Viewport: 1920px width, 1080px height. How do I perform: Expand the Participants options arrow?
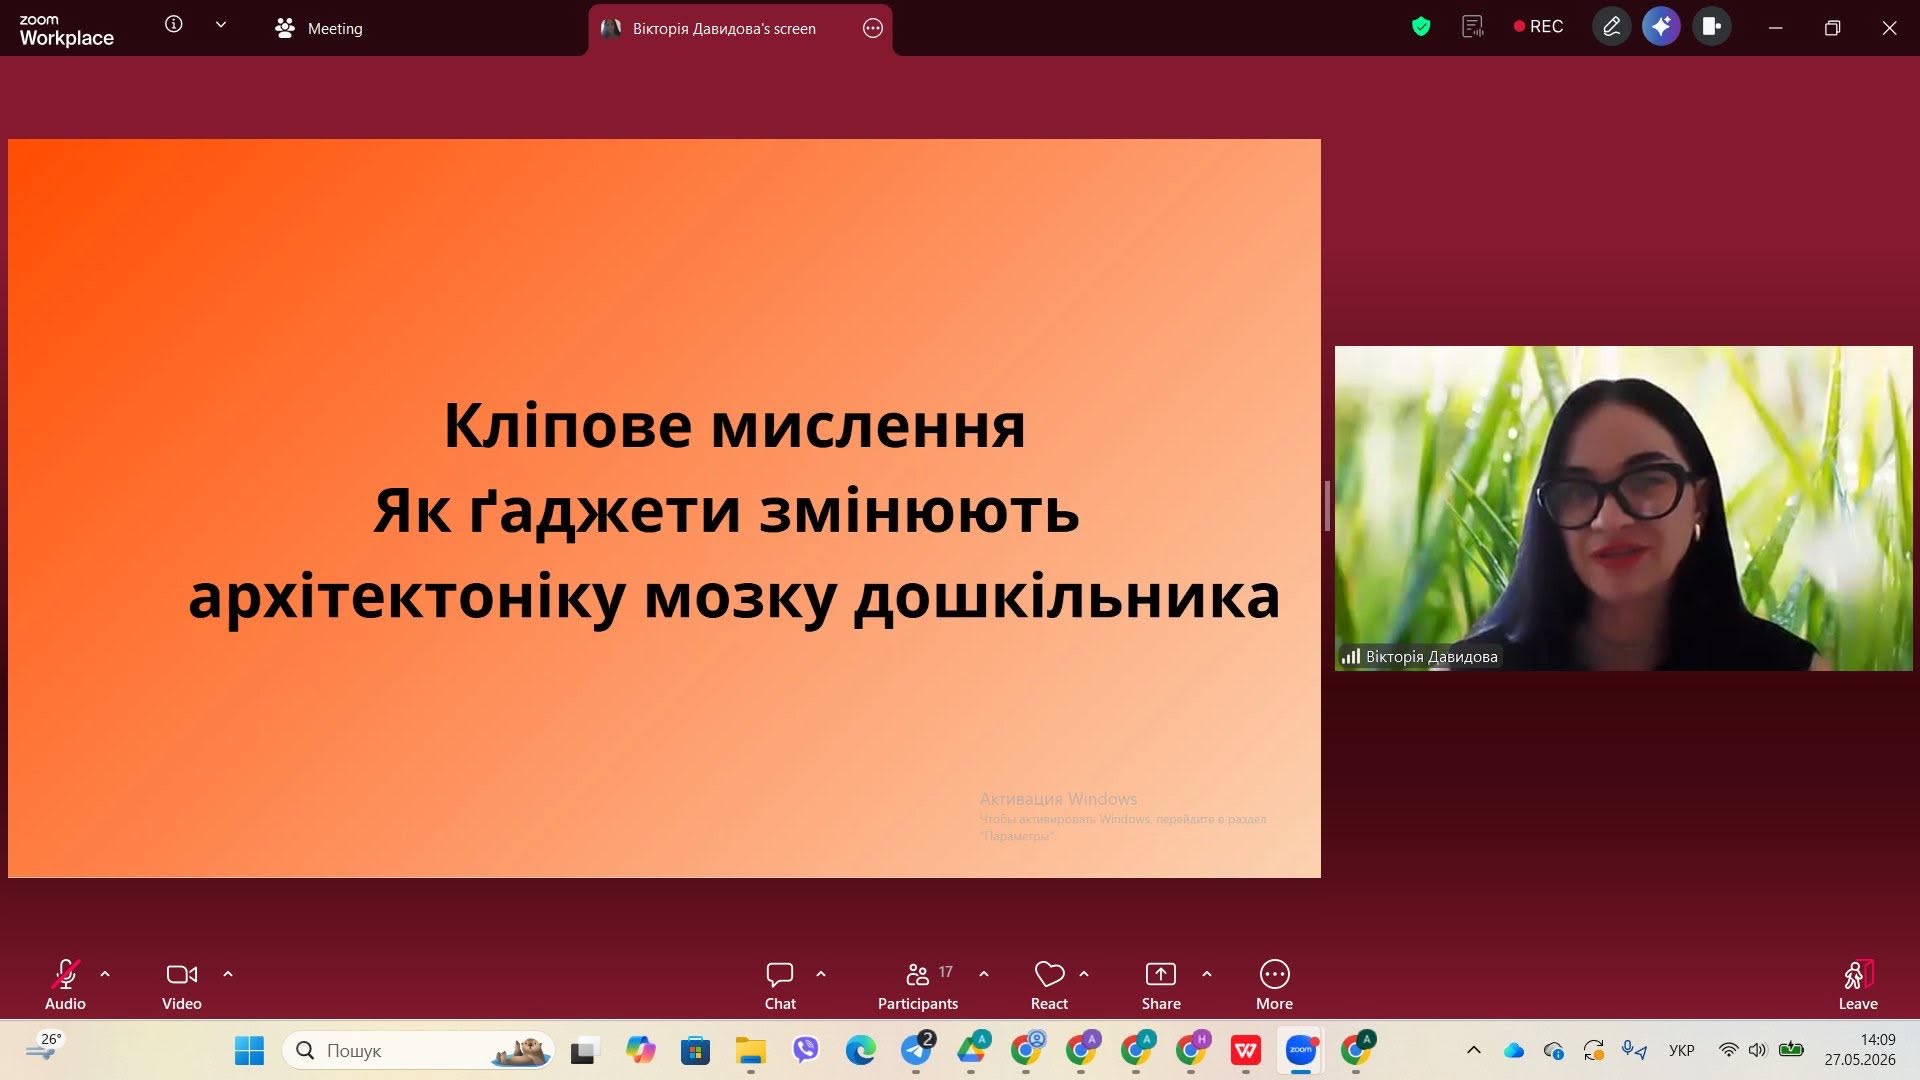point(984,974)
